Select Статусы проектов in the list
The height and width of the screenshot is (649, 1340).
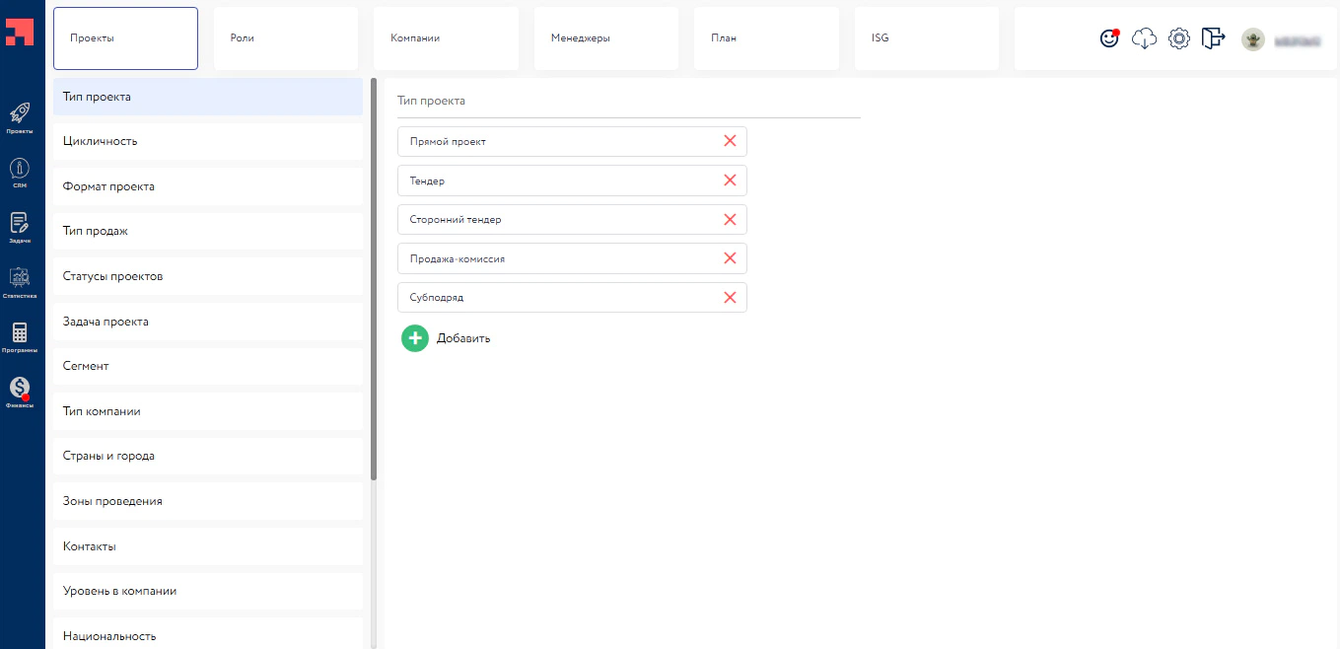pos(208,276)
